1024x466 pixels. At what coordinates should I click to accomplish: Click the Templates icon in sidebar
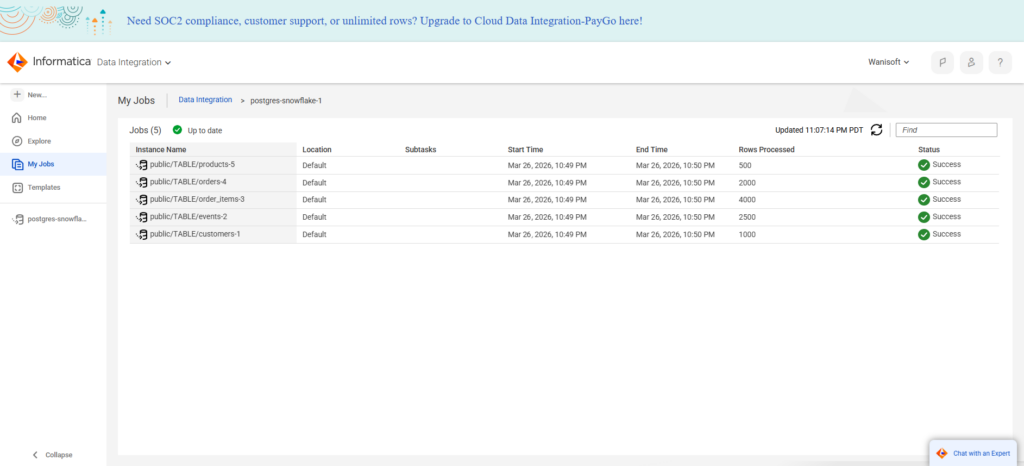click(17, 187)
